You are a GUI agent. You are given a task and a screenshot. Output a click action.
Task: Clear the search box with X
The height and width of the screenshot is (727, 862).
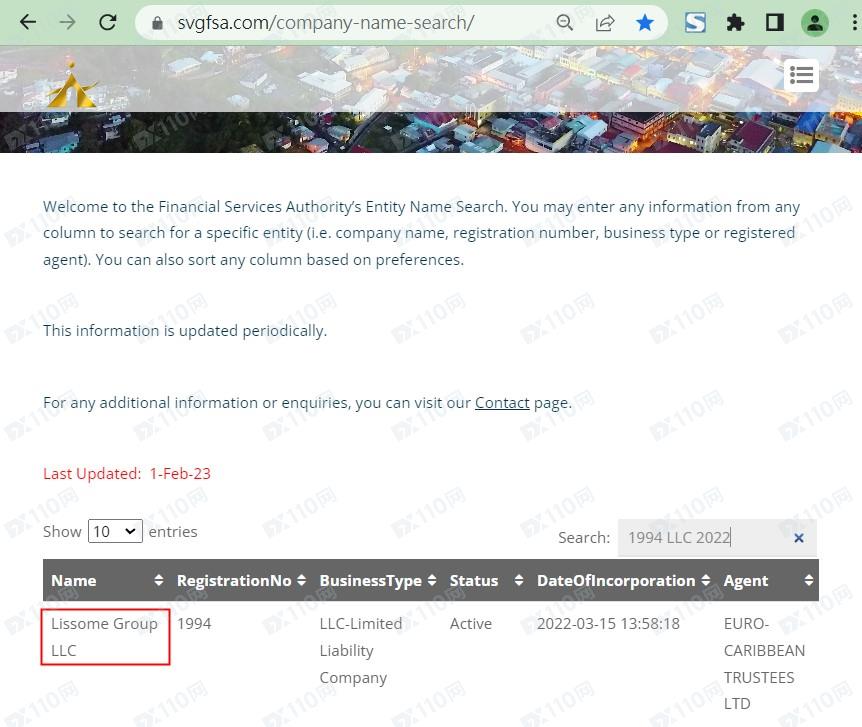[799, 538]
